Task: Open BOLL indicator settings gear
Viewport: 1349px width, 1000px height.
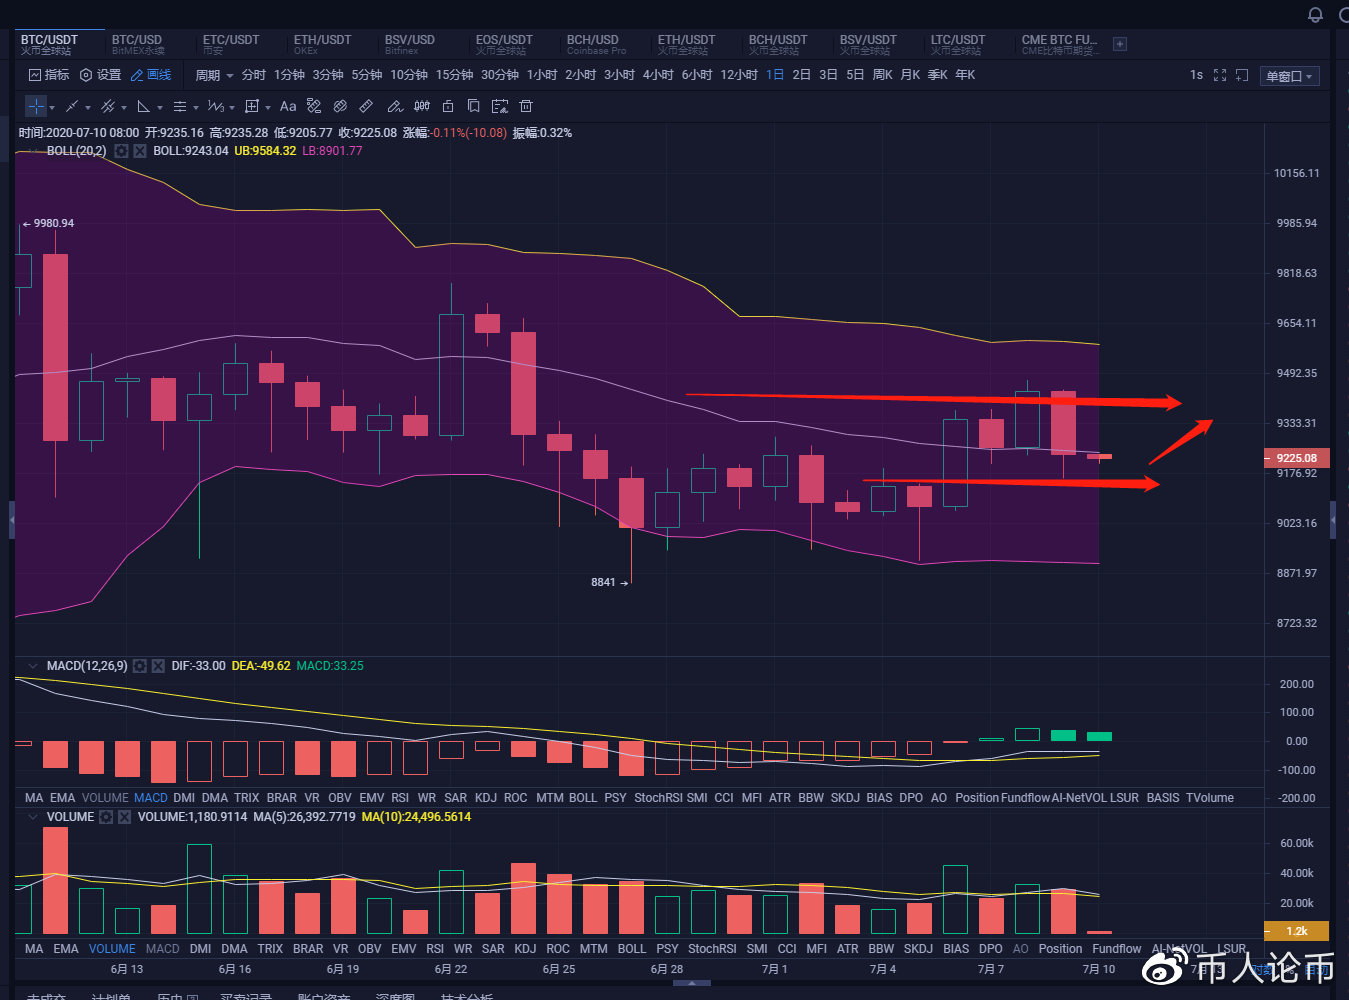Action: tap(121, 151)
